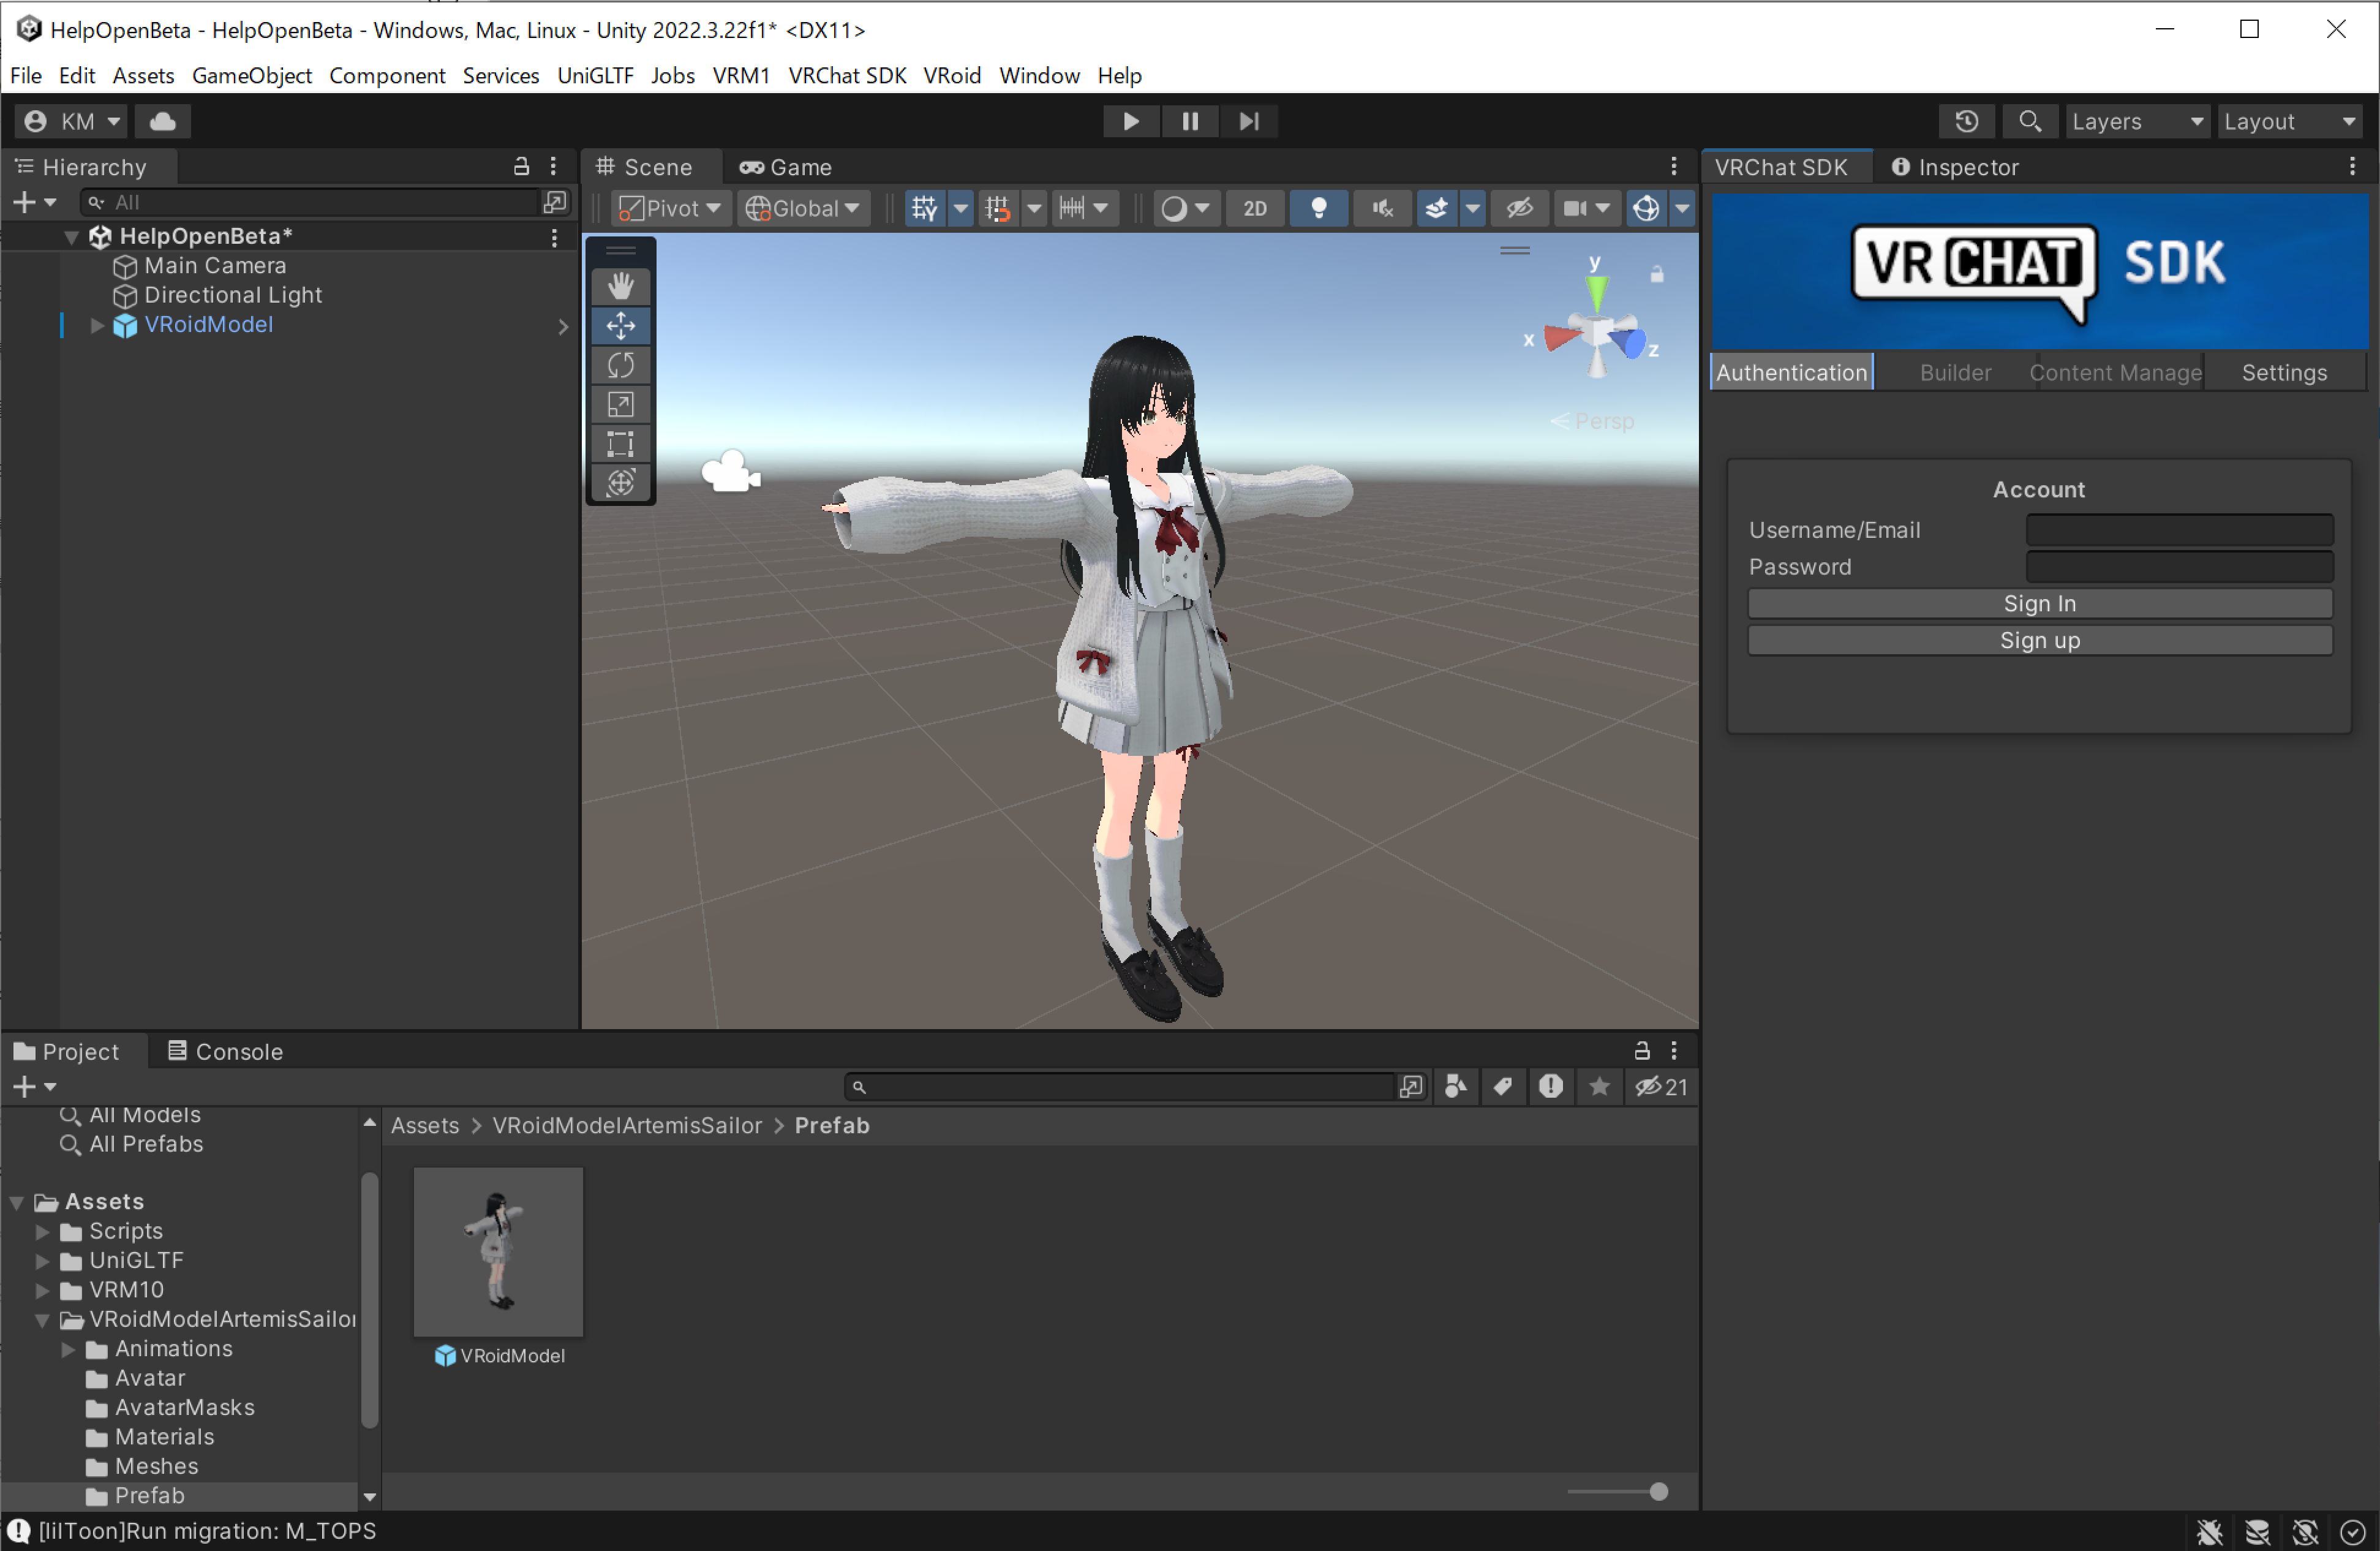Expand the Animations folder
This screenshot has height=1551, width=2380.
tap(68, 1349)
